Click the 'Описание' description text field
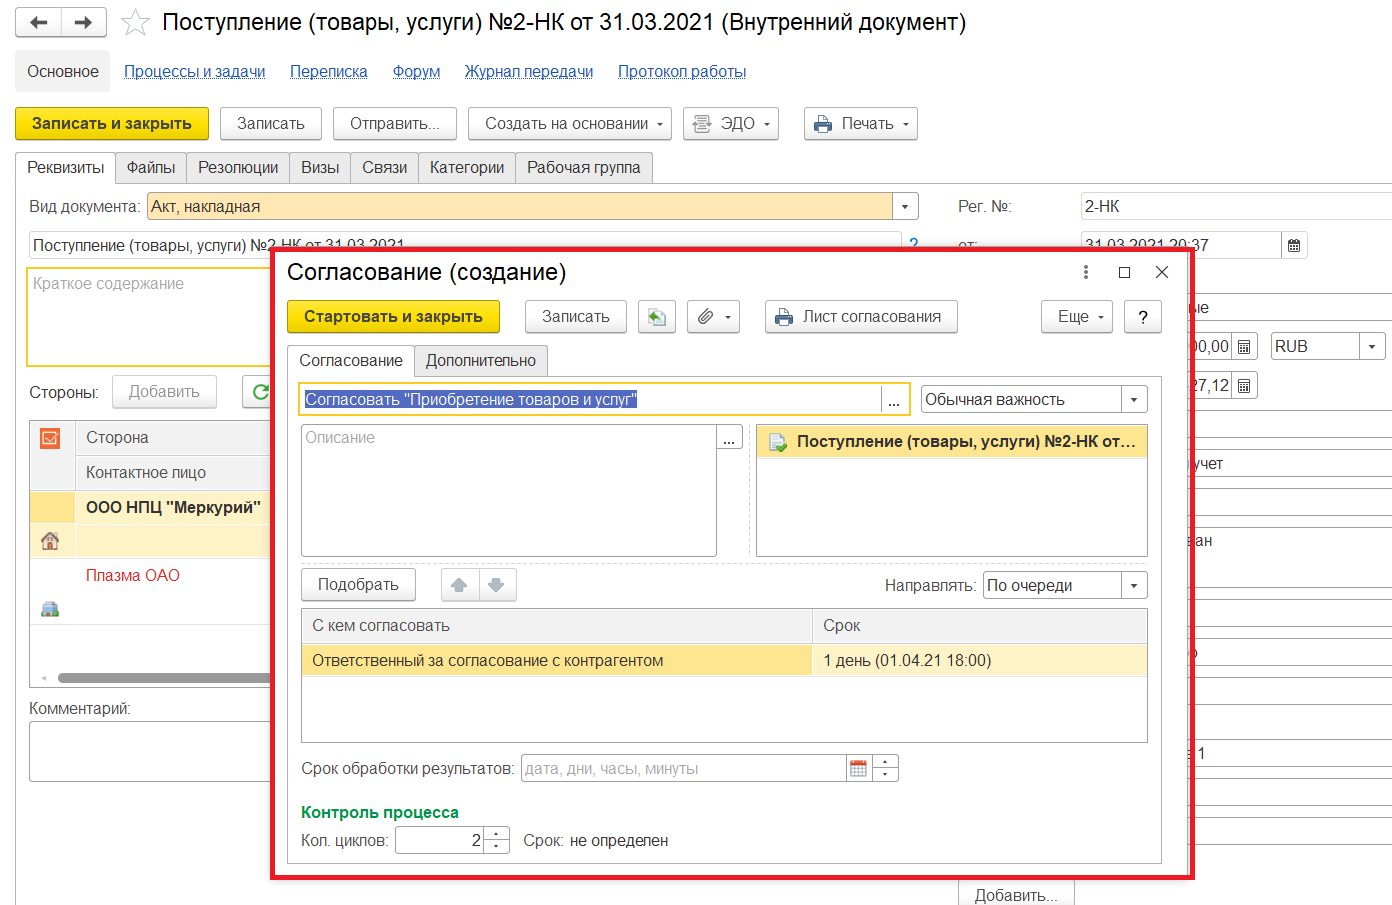 (508, 490)
